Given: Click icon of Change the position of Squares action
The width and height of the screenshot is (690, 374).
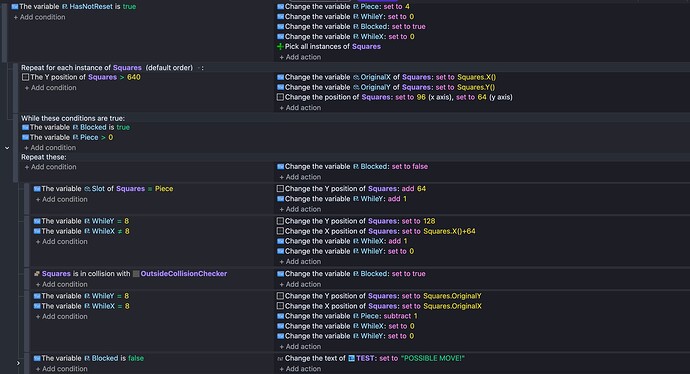Looking at the screenshot, I should click(280, 97).
